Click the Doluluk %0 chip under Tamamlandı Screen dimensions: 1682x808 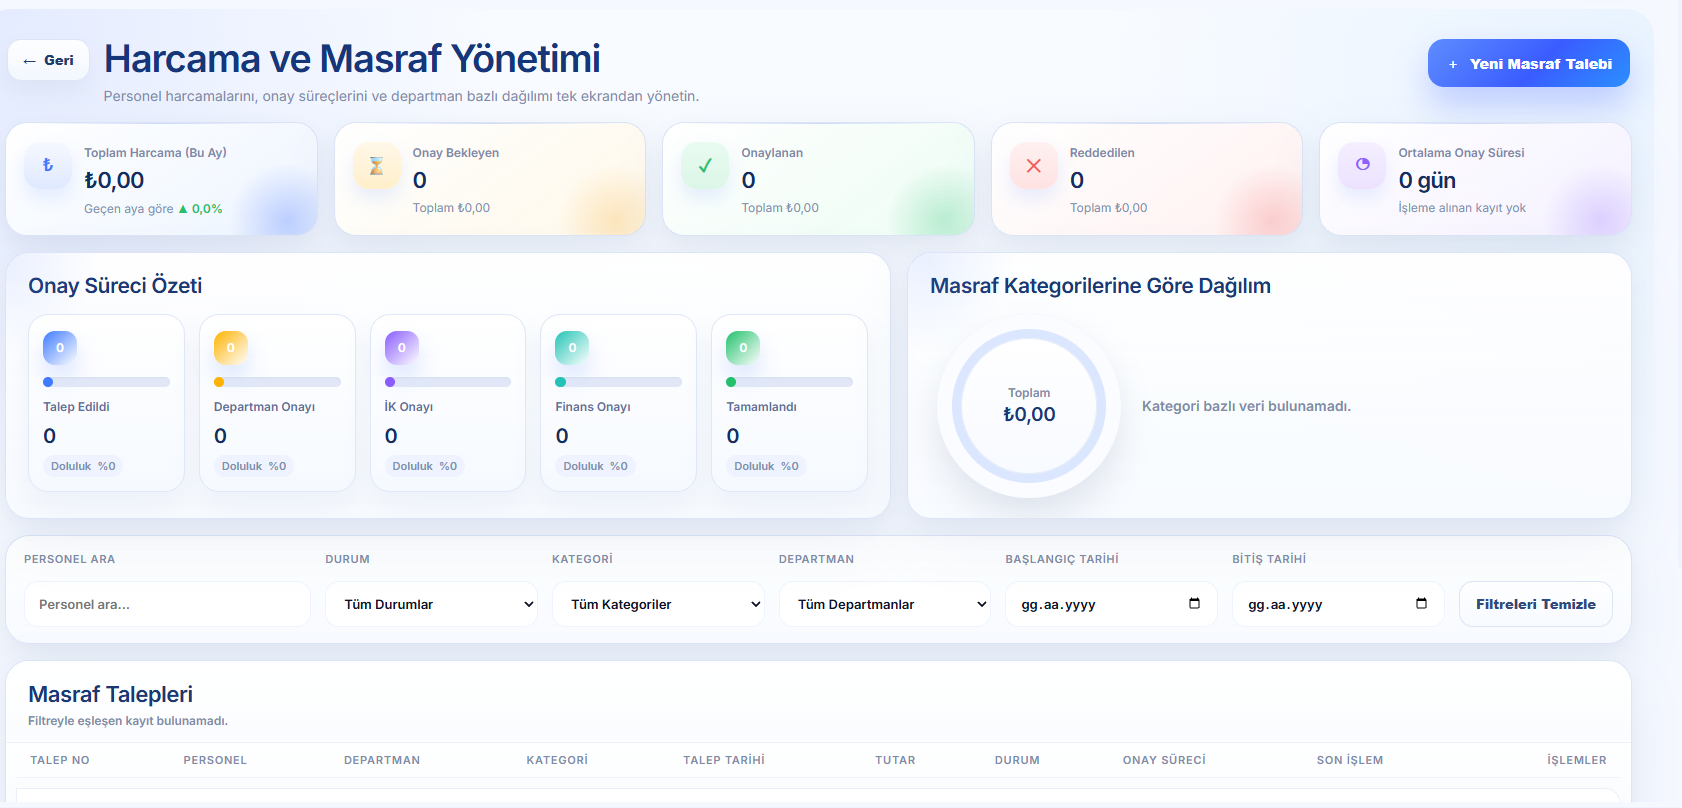(x=766, y=466)
